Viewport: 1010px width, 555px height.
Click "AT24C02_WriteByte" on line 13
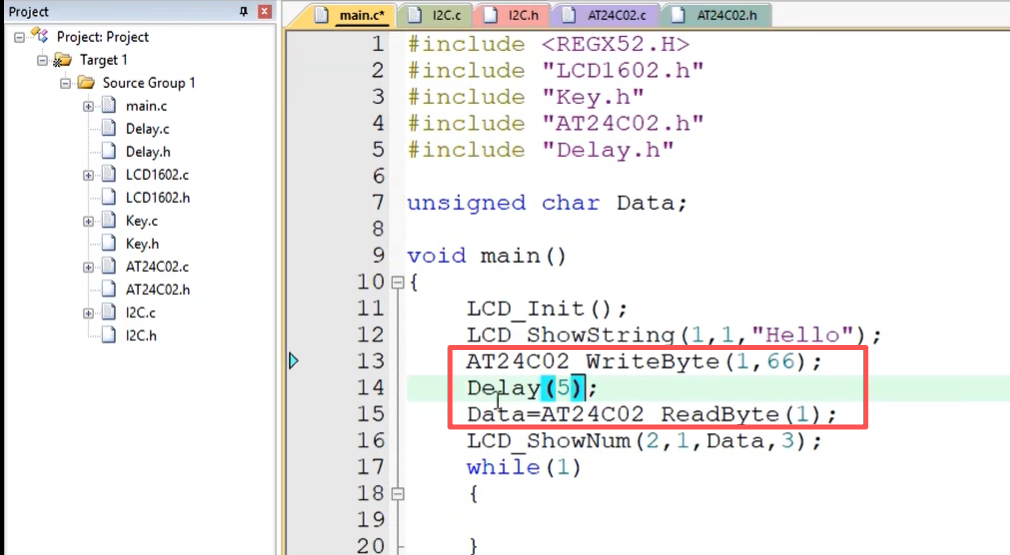point(593,362)
